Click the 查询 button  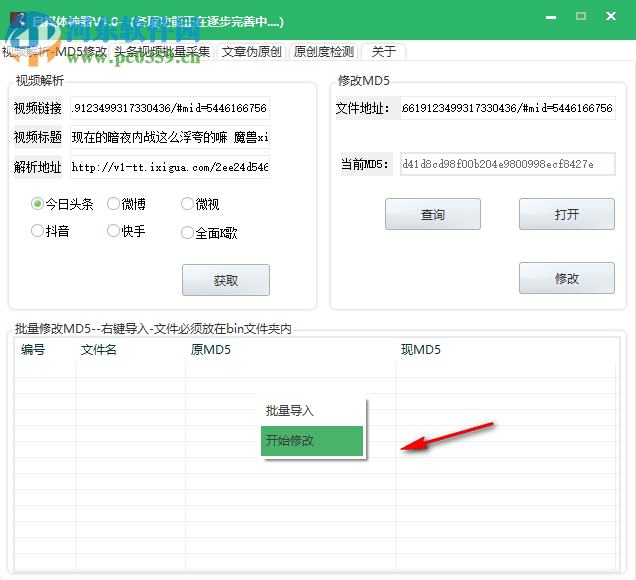tap(433, 214)
